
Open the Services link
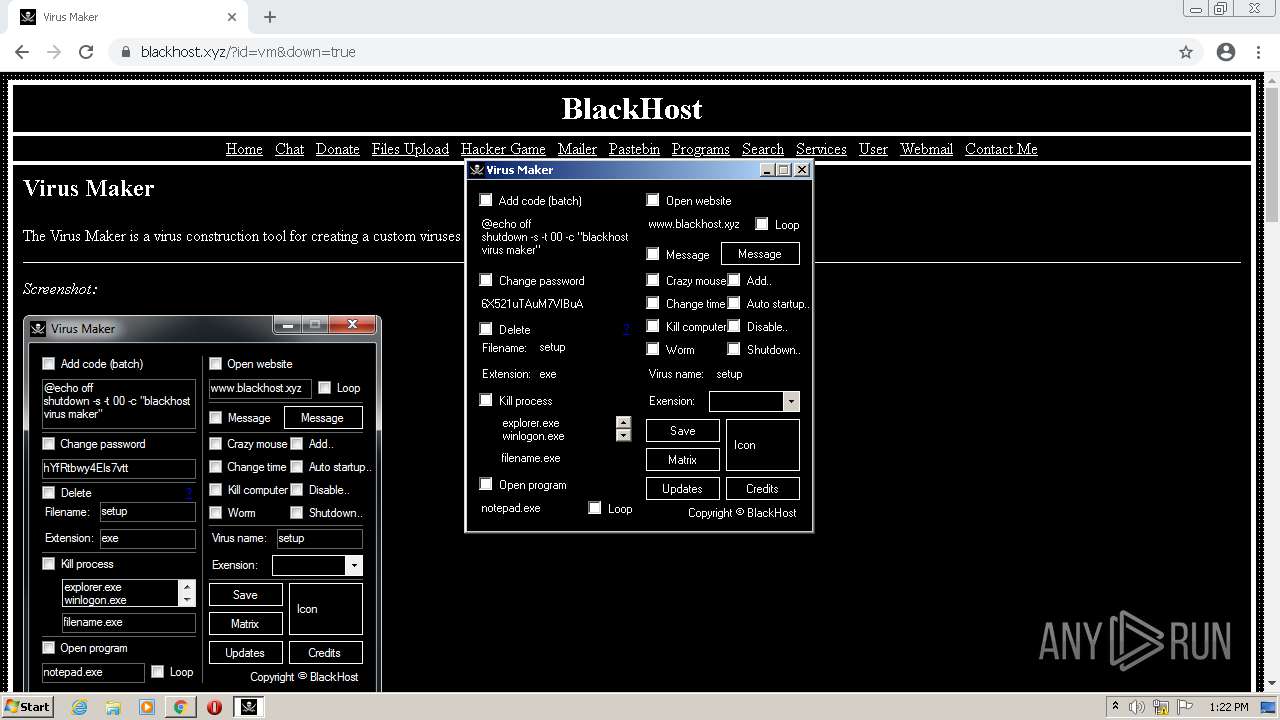[x=821, y=149]
